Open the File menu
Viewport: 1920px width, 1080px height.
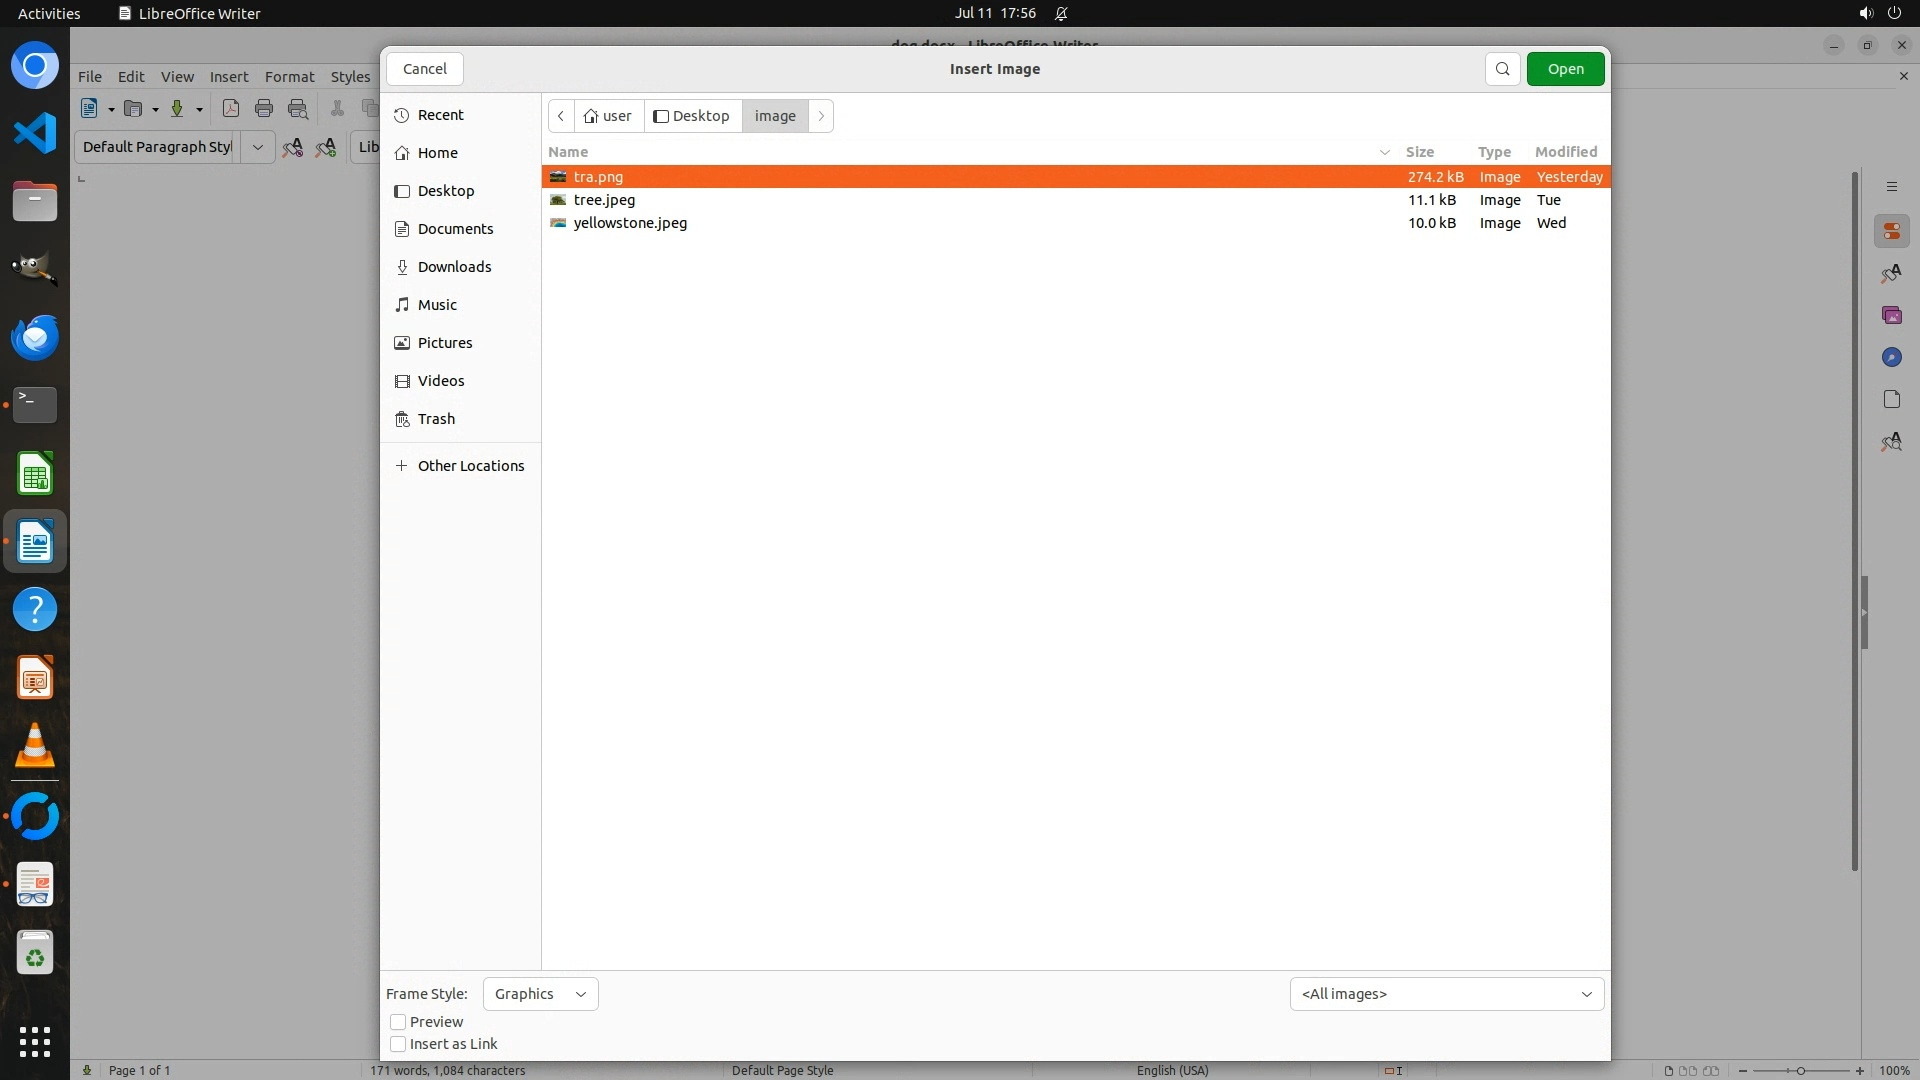tap(90, 77)
